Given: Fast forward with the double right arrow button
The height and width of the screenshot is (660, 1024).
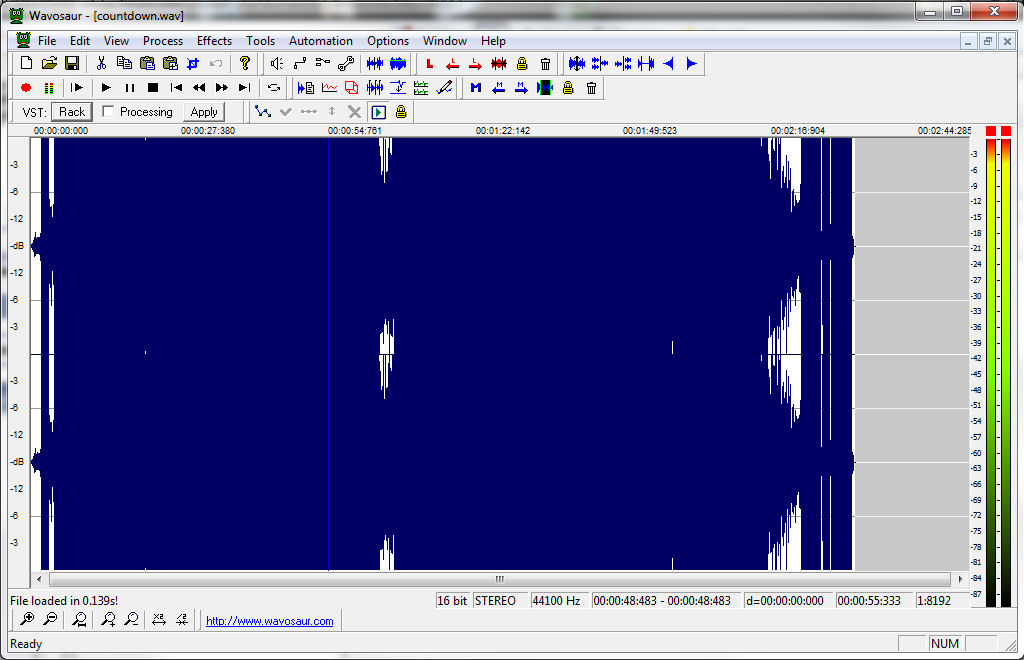Looking at the screenshot, I should click(222, 87).
